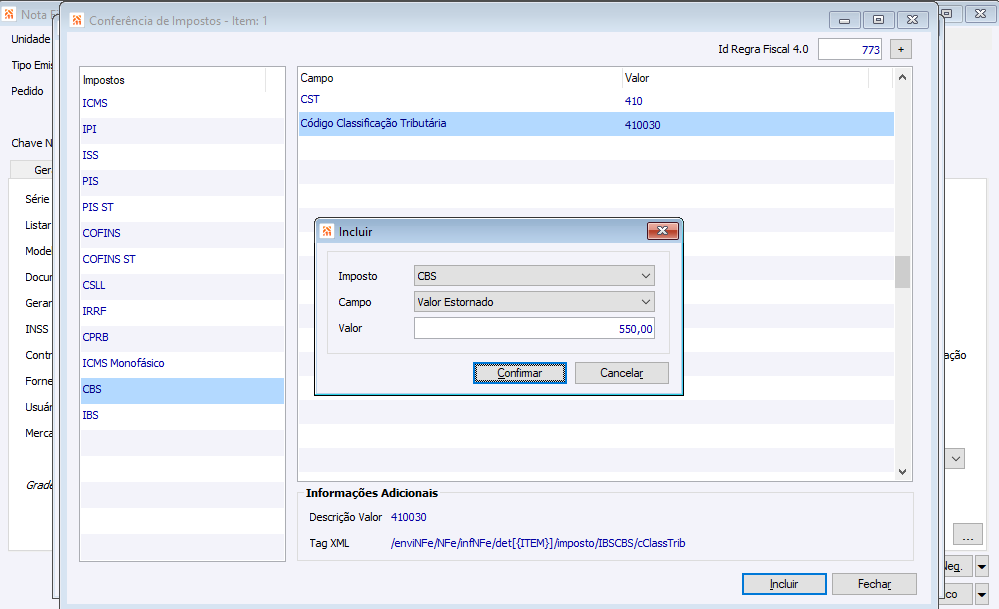The height and width of the screenshot is (609, 999).
Task: Click the Incluir dialog title icon
Action: tap(327, 231)
